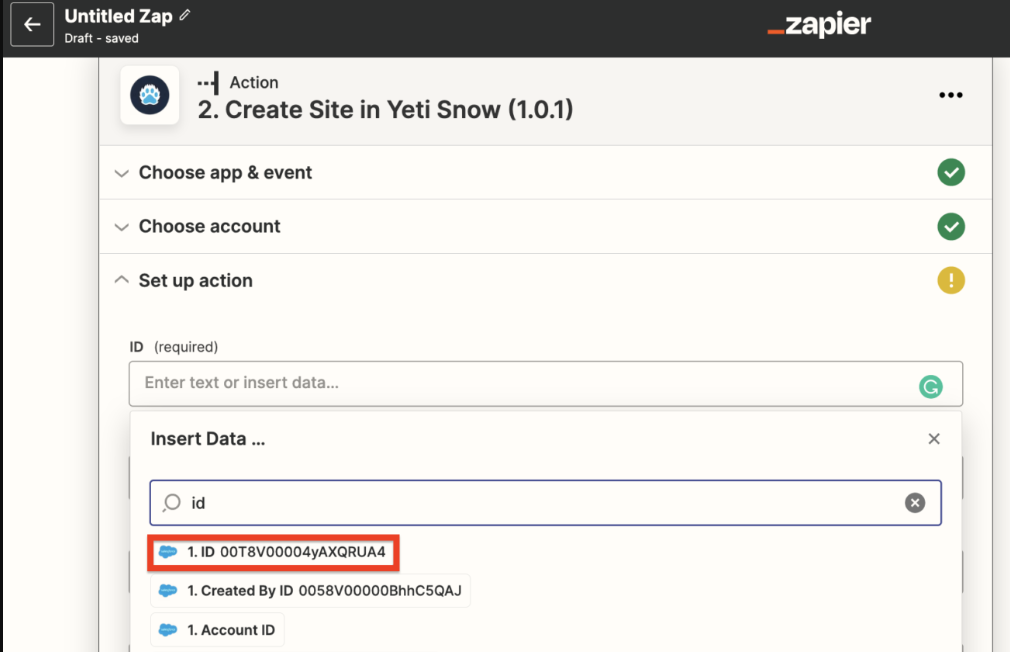Select the 1. ID 00T8V00004yAXQRUA4 option
The width and height of the screenshot is (1010, 652).
pyautogui.click(x=273, y=552)
